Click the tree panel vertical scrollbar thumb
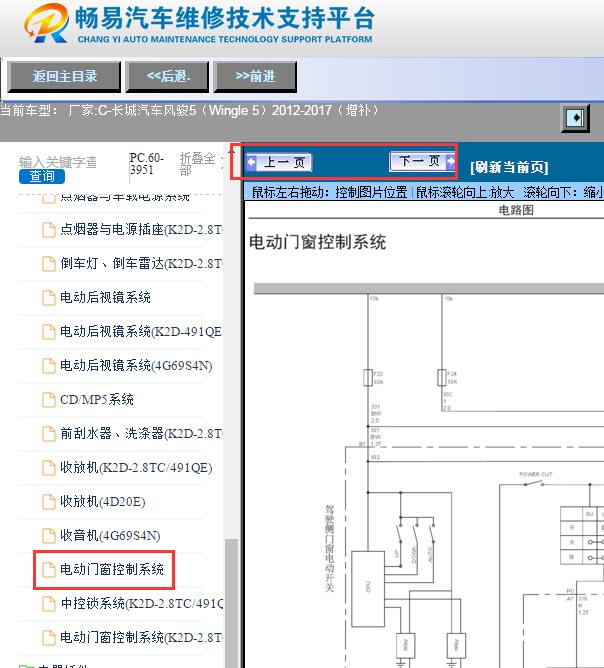The height and width of the screenshot is (668, 604). pos(231,603)
